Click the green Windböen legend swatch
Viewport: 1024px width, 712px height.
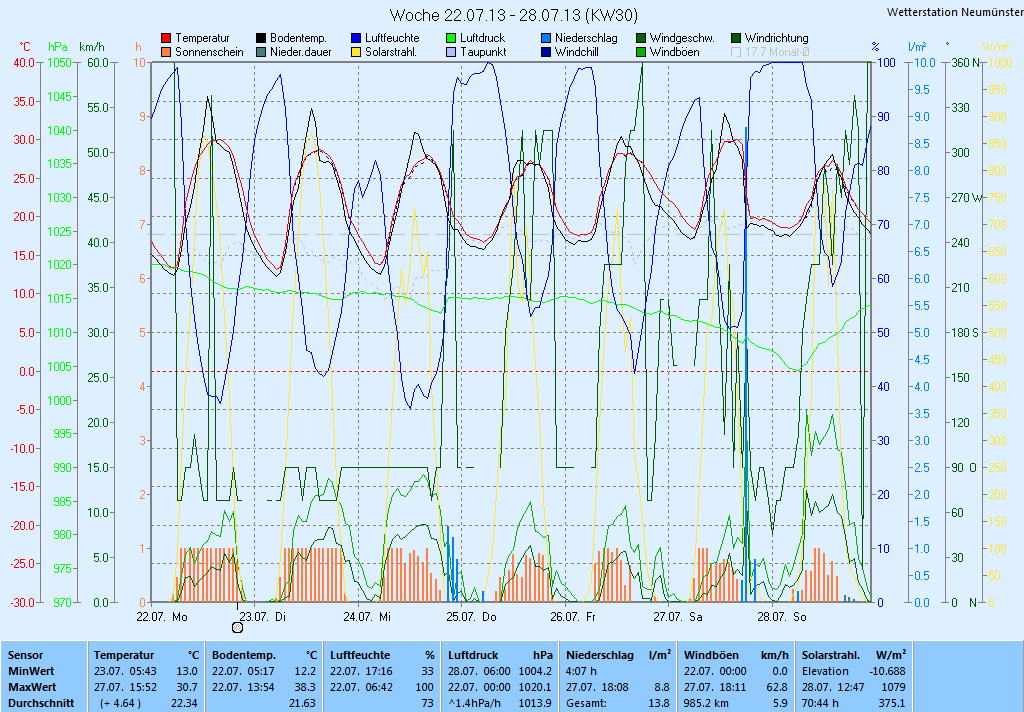(x=641, y=52)
